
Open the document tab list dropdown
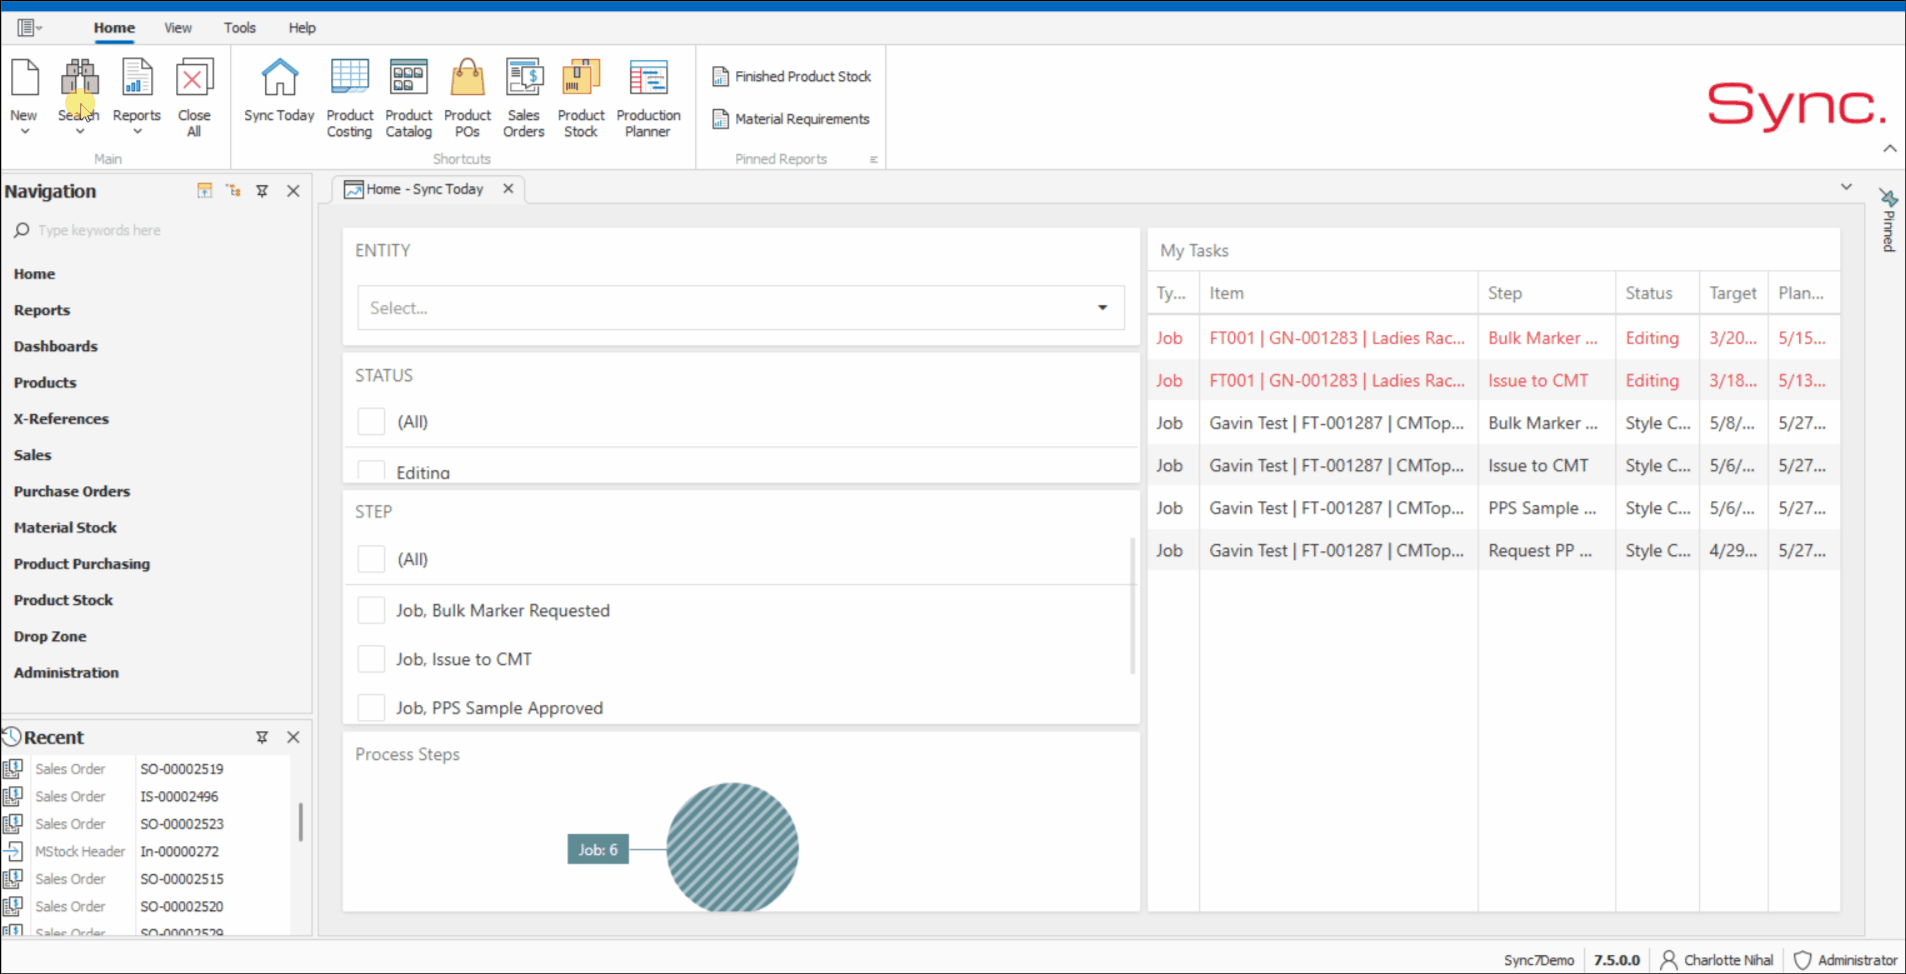[1846, 187]
